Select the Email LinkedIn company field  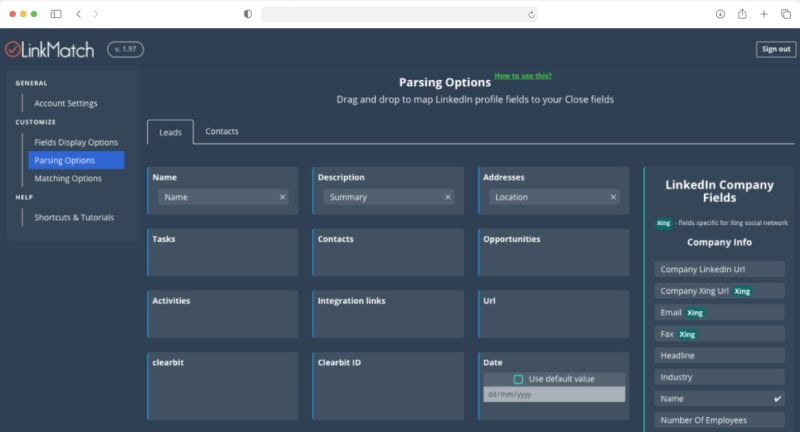click(719, 313)
